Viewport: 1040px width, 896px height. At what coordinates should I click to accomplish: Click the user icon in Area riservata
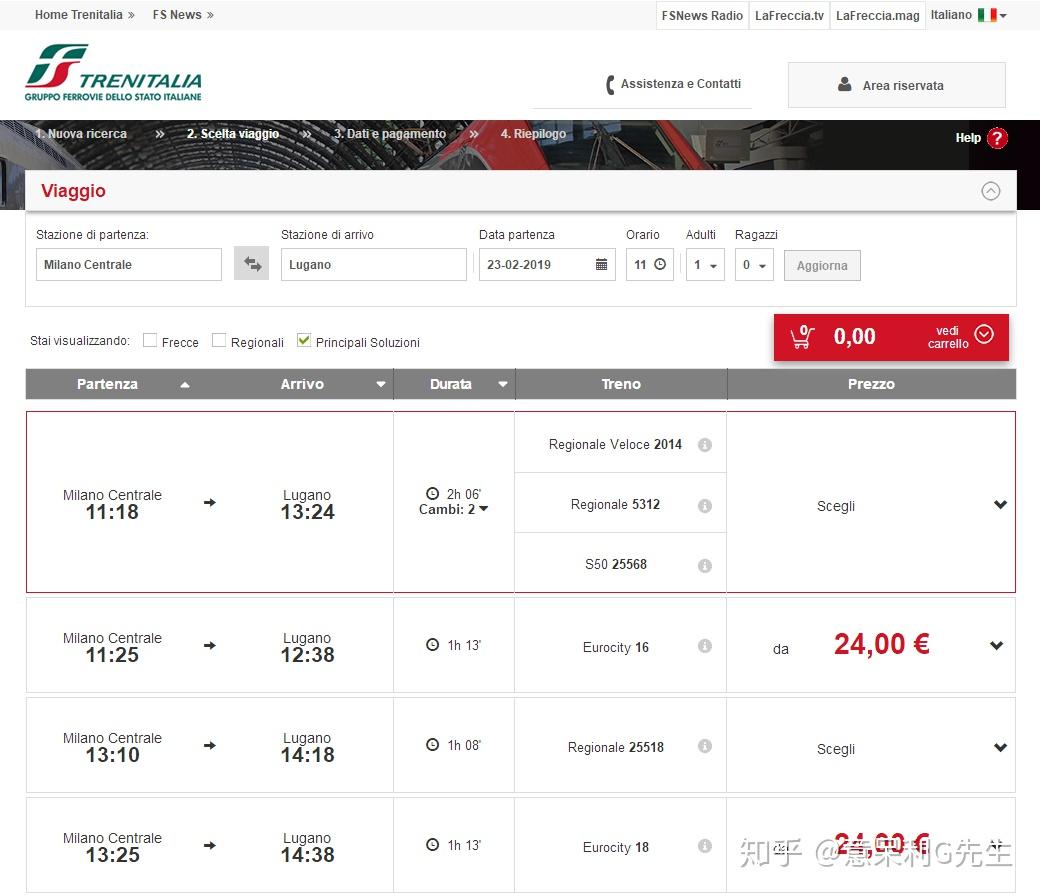pyautogui.click(x=844, y=84)
